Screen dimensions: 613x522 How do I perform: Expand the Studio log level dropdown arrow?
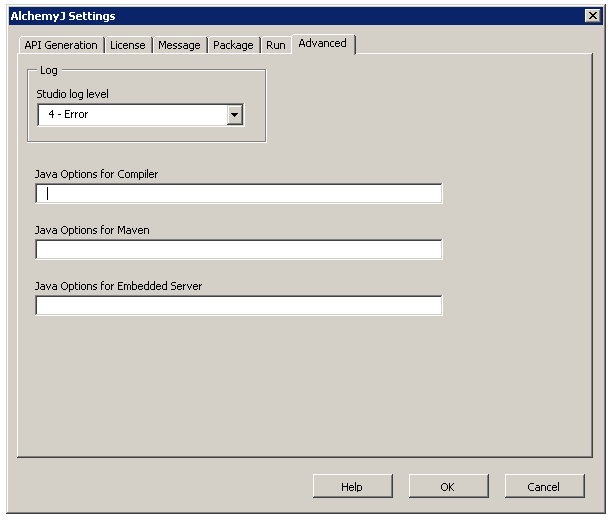pyautogui.click(x=235, y=115)
